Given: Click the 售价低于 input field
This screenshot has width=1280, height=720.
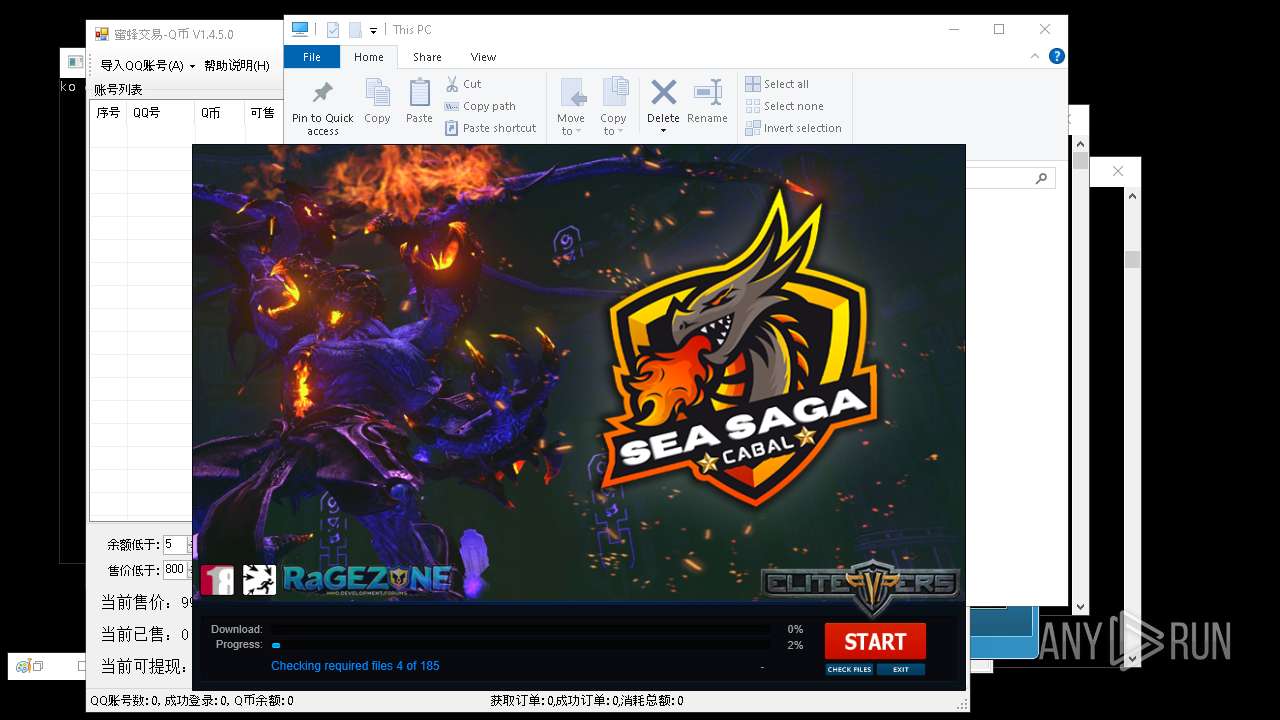Looking at the screenshot, I should 176,570.
